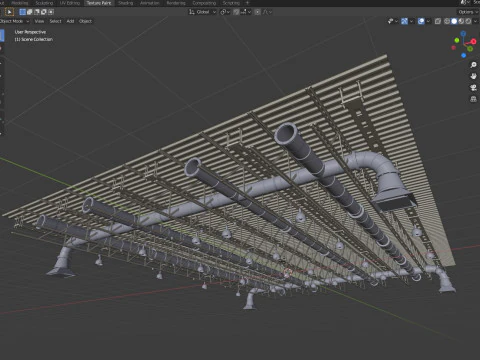Click the lower blue negative Z gizmo dot

click(463, 55)
